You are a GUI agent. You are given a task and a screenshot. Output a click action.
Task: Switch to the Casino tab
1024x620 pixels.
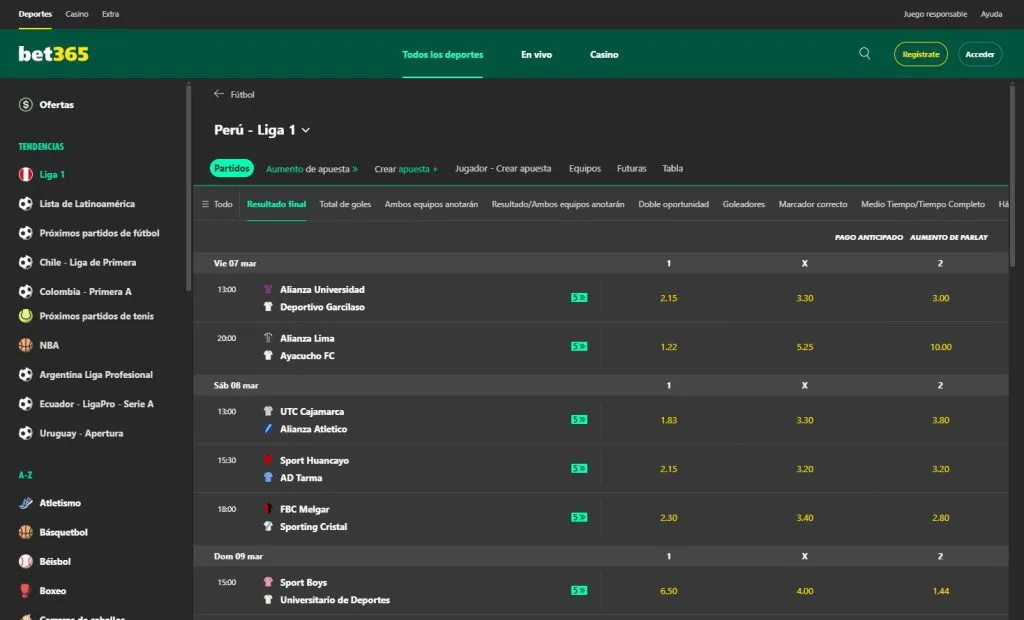604,54
